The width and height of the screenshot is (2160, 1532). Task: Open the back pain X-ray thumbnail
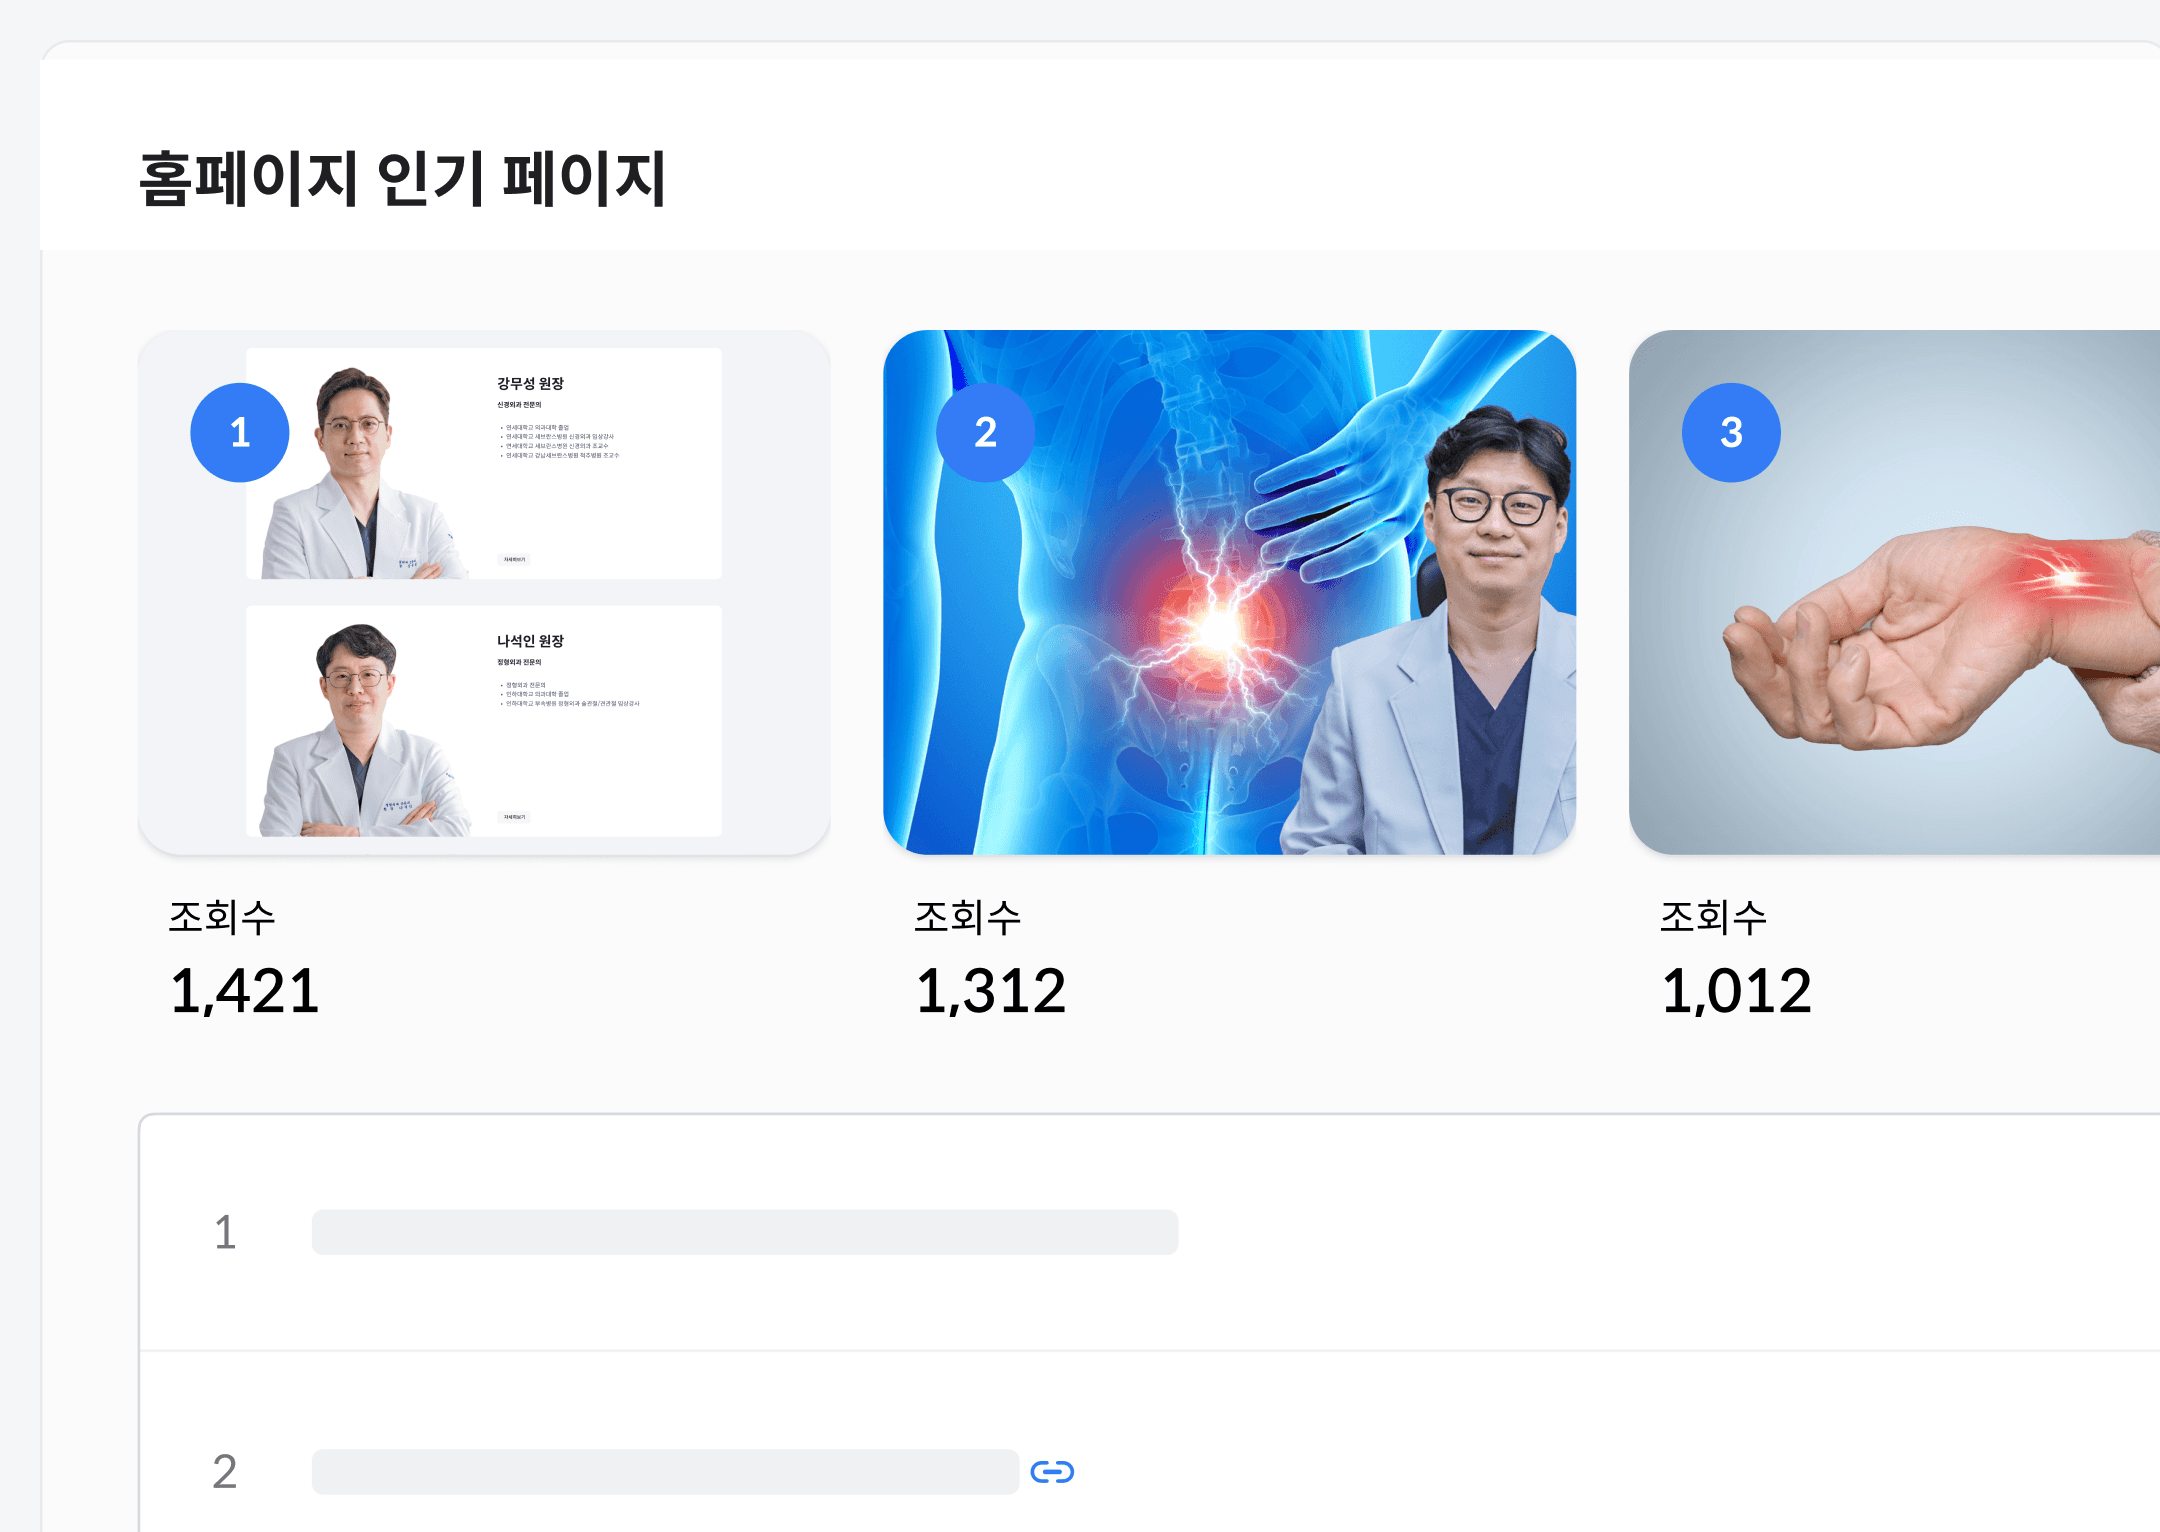tap(1230, 592)
